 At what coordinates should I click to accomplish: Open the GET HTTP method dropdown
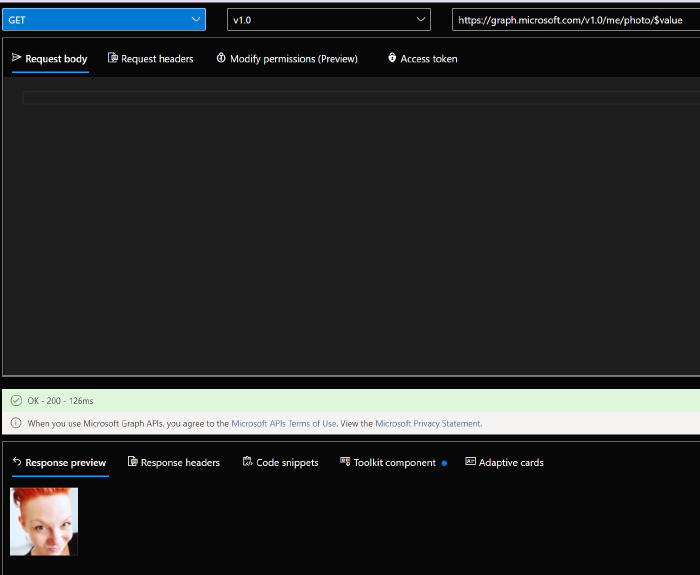tap(105, 20)
